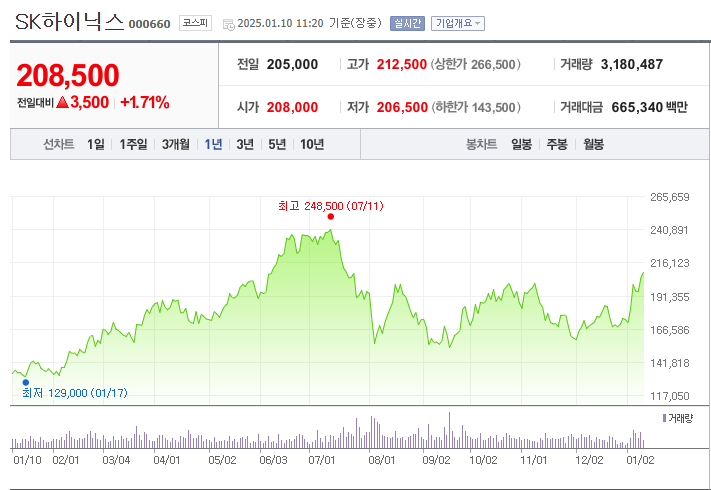
Task: Click the SK하이닉스 stock name title
Action: pyautogui.click(x=69, y=22)
